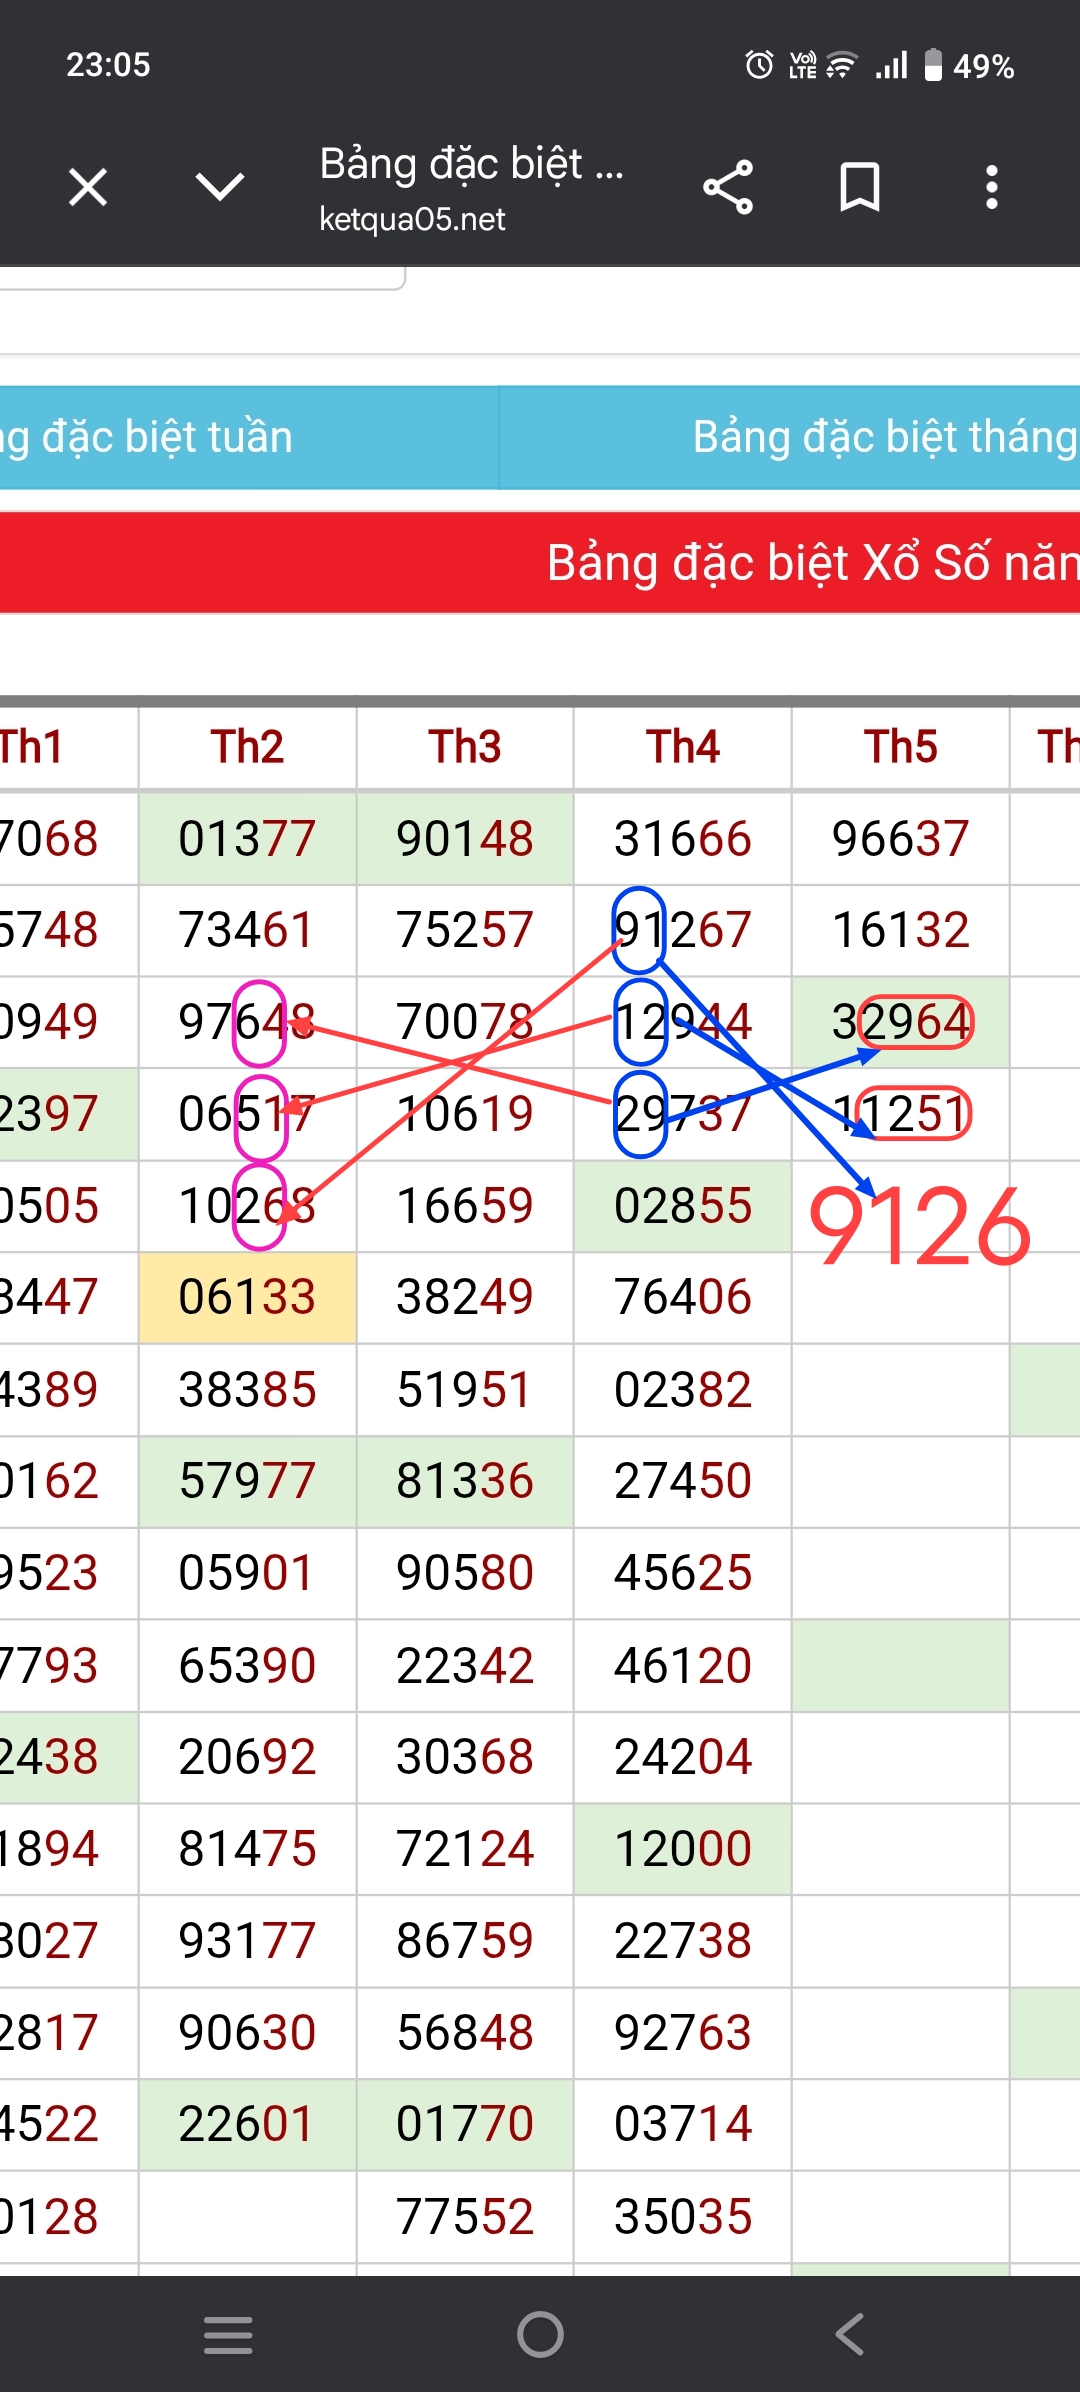The image size is (1080, 2392).
Task: Bookmark this page with the bookmark icon
Action: [x=860, y=187]
